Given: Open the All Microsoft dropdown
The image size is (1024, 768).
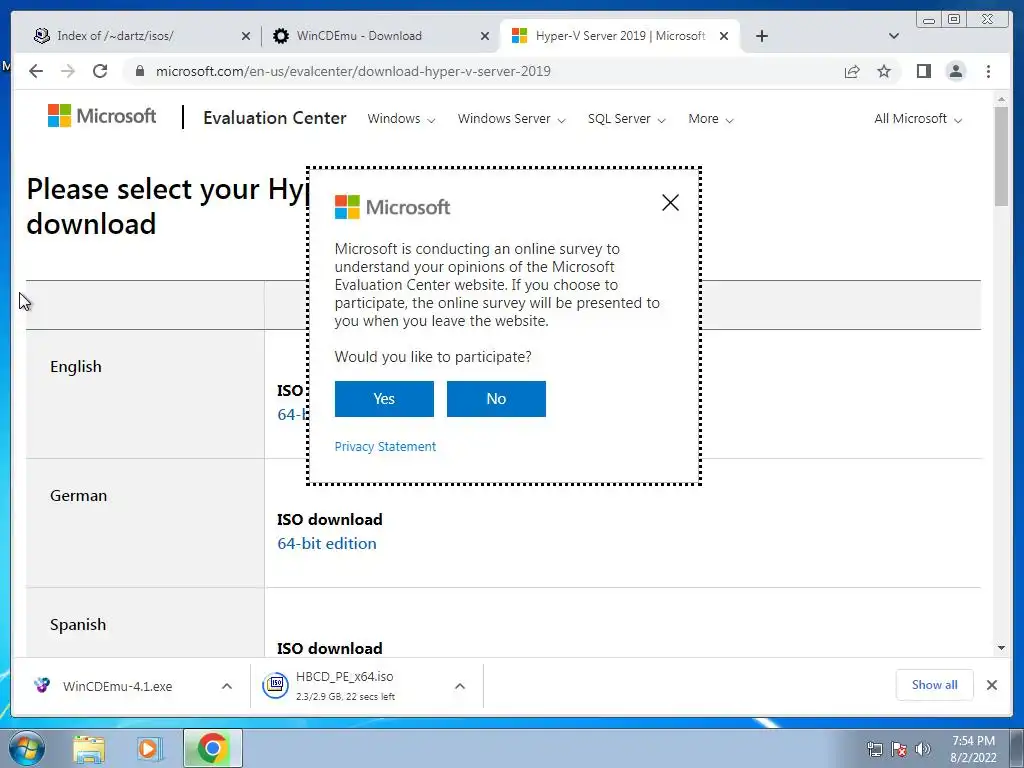Looking at the screenshot, I should (918, 119).
